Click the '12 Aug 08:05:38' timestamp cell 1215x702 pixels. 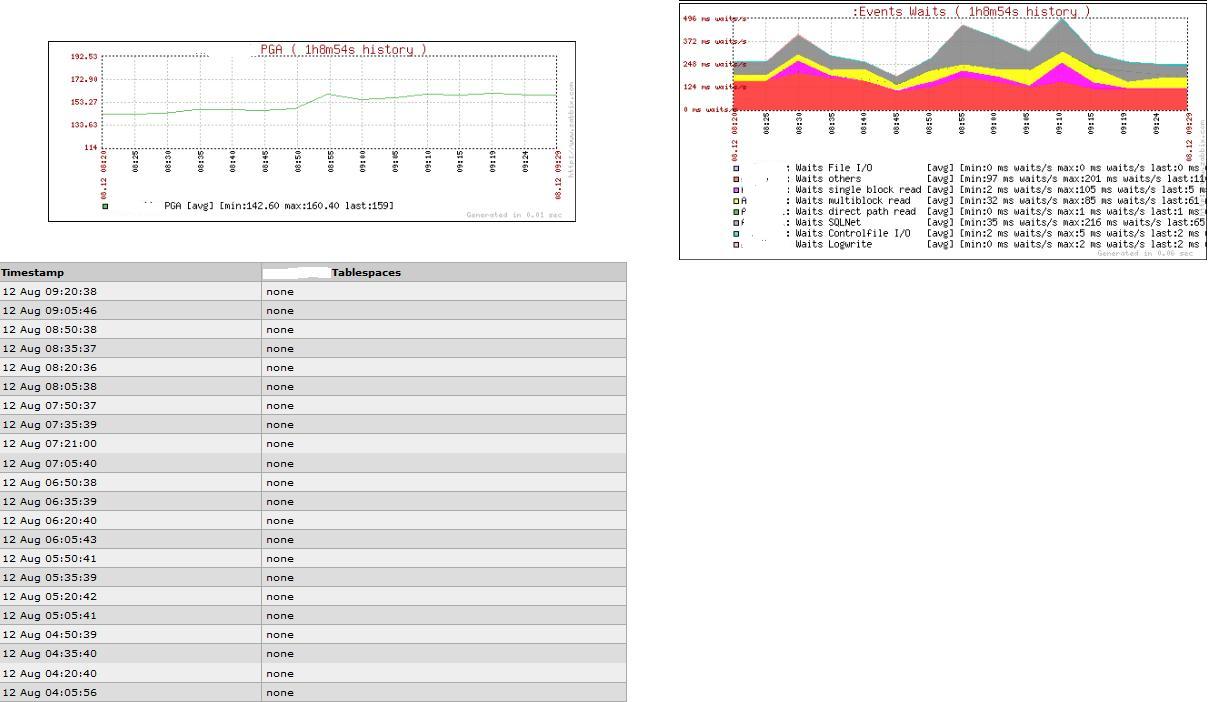point(130,386)
